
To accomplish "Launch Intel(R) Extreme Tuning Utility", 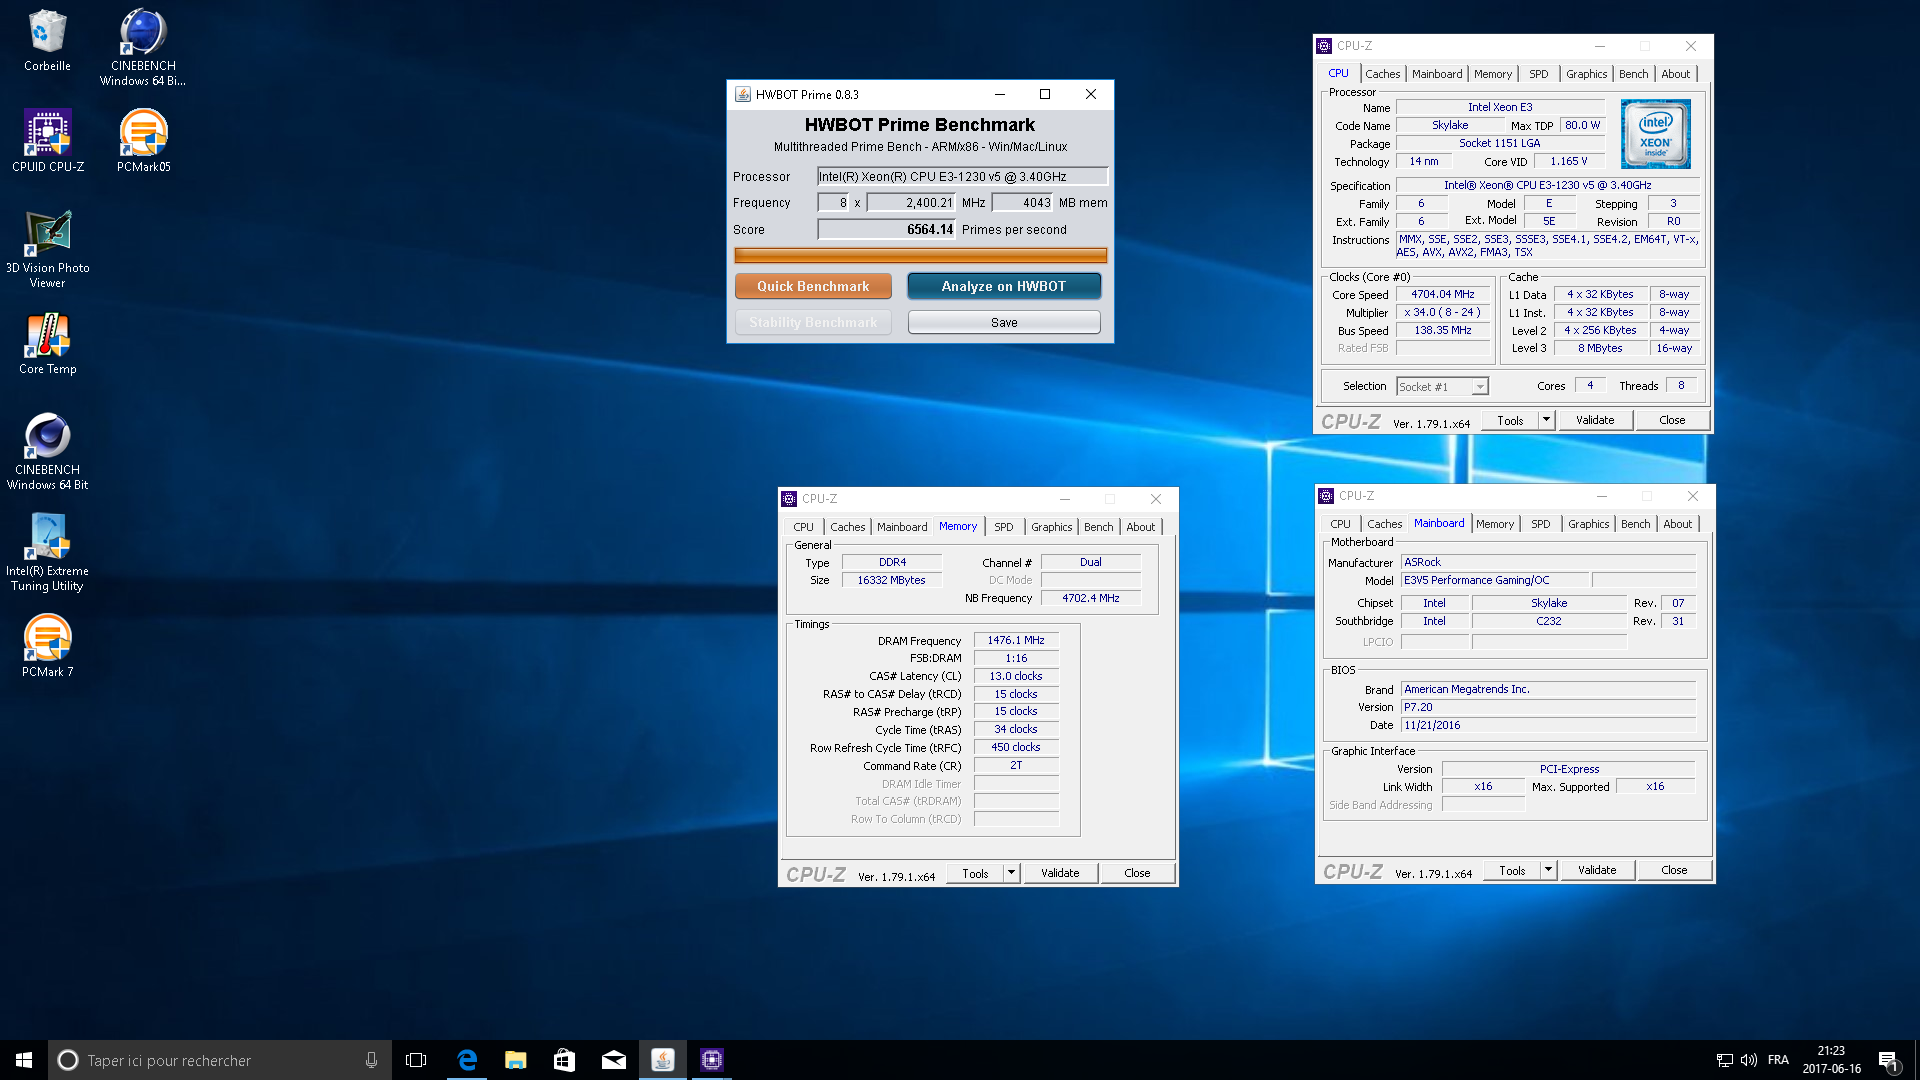I will click(x=47, y=553).
